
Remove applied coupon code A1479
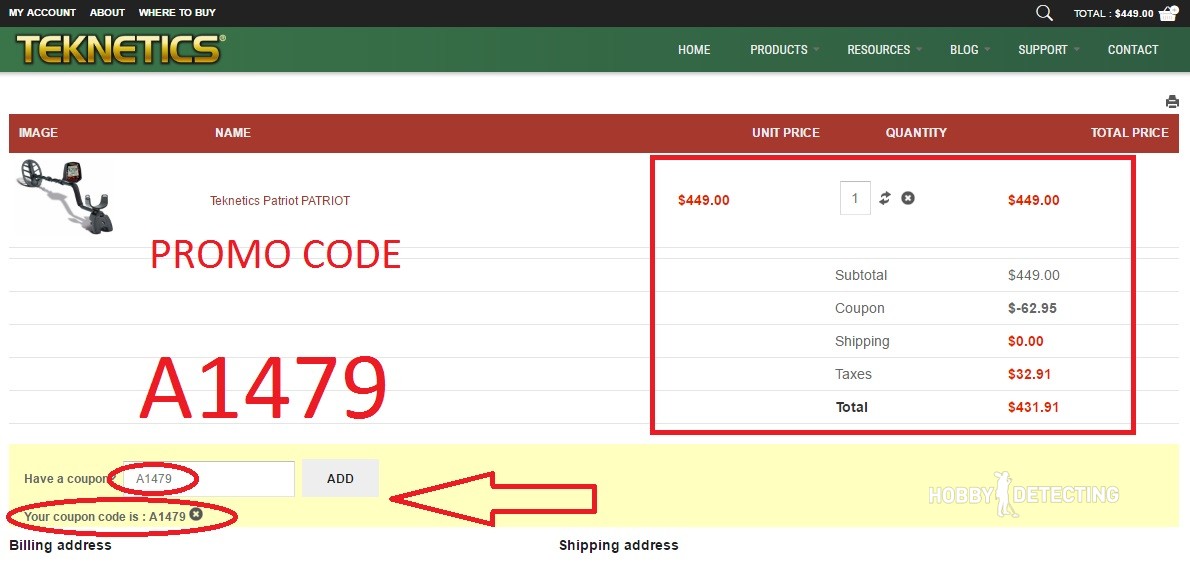196,514
